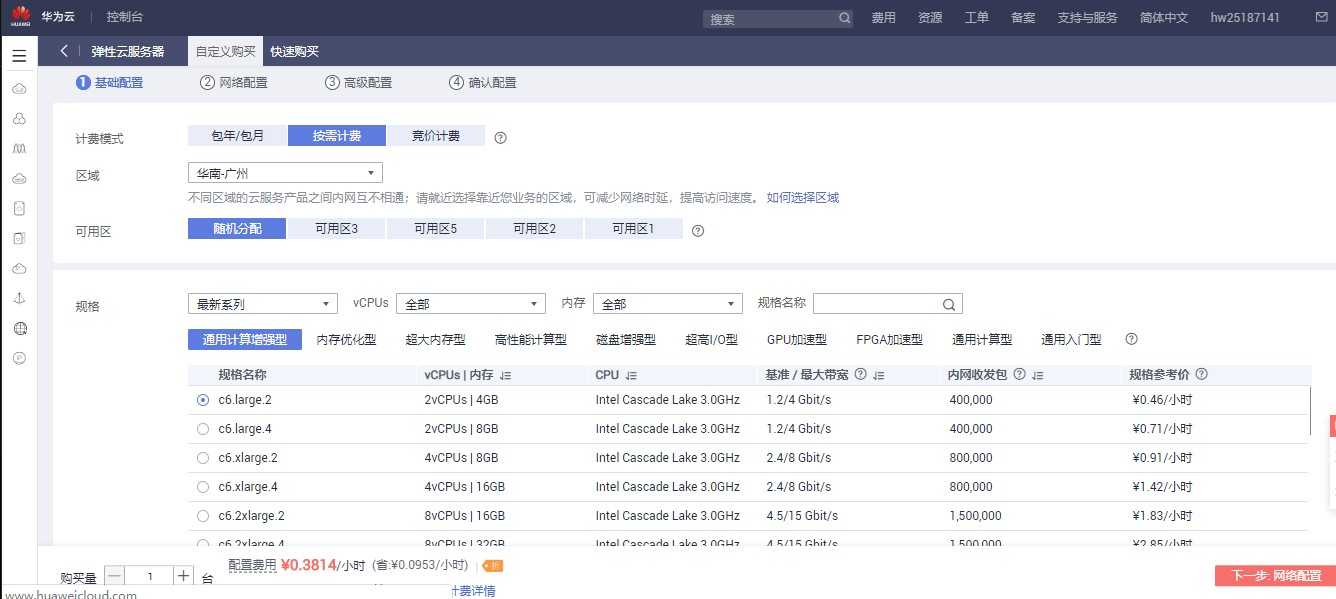
Task: Switch to the 快速购买 tab
Action: (294, 51)
